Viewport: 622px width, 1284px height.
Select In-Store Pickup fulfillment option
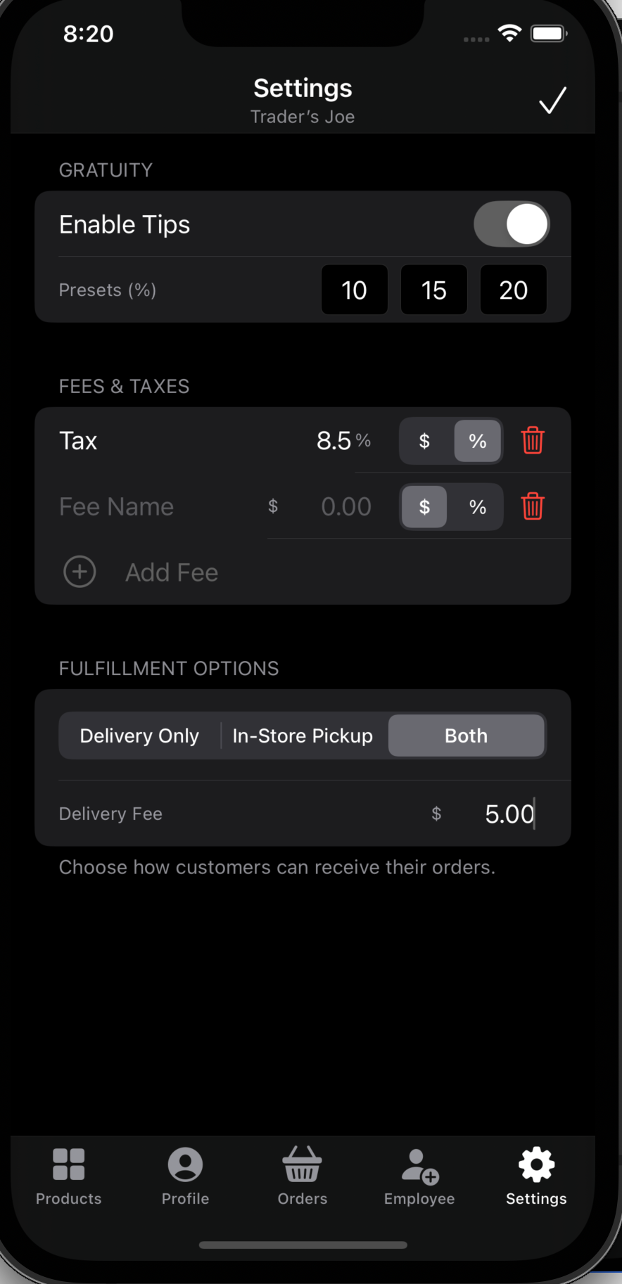click(x=302, y=735)
